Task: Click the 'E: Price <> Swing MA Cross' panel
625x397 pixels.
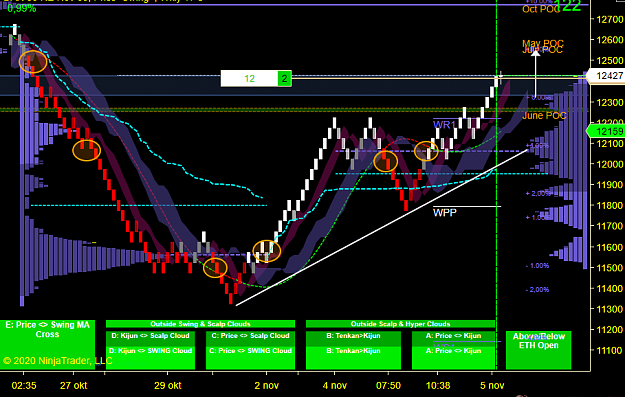Action: [47, 344]
